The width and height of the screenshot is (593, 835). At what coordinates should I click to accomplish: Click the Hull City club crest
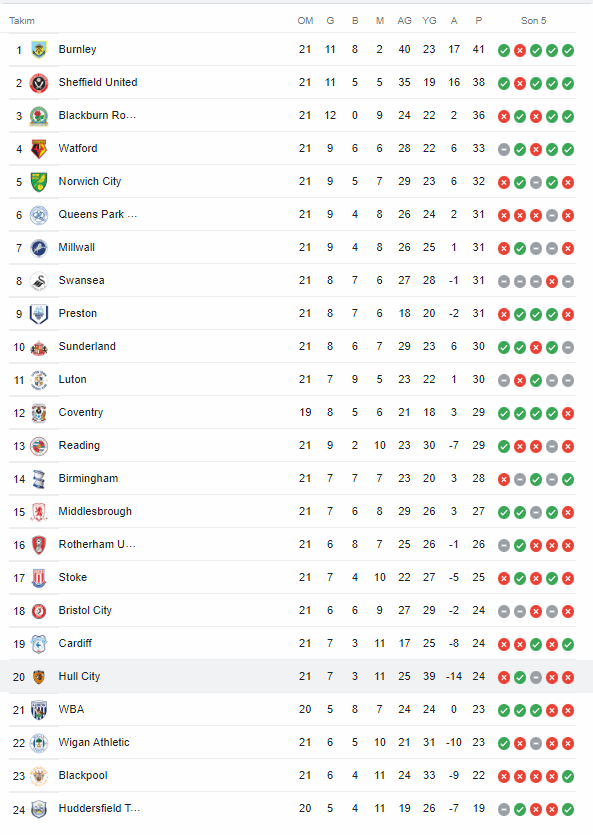pyautogui.click(x=39, y=677)
